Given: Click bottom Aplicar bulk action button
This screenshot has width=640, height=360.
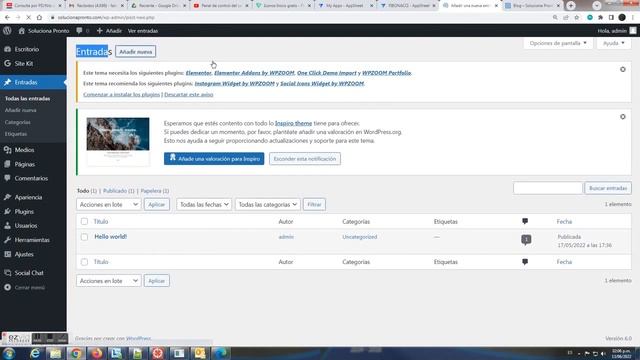Looking at the screenshot, I should click(x=156, y=281).
